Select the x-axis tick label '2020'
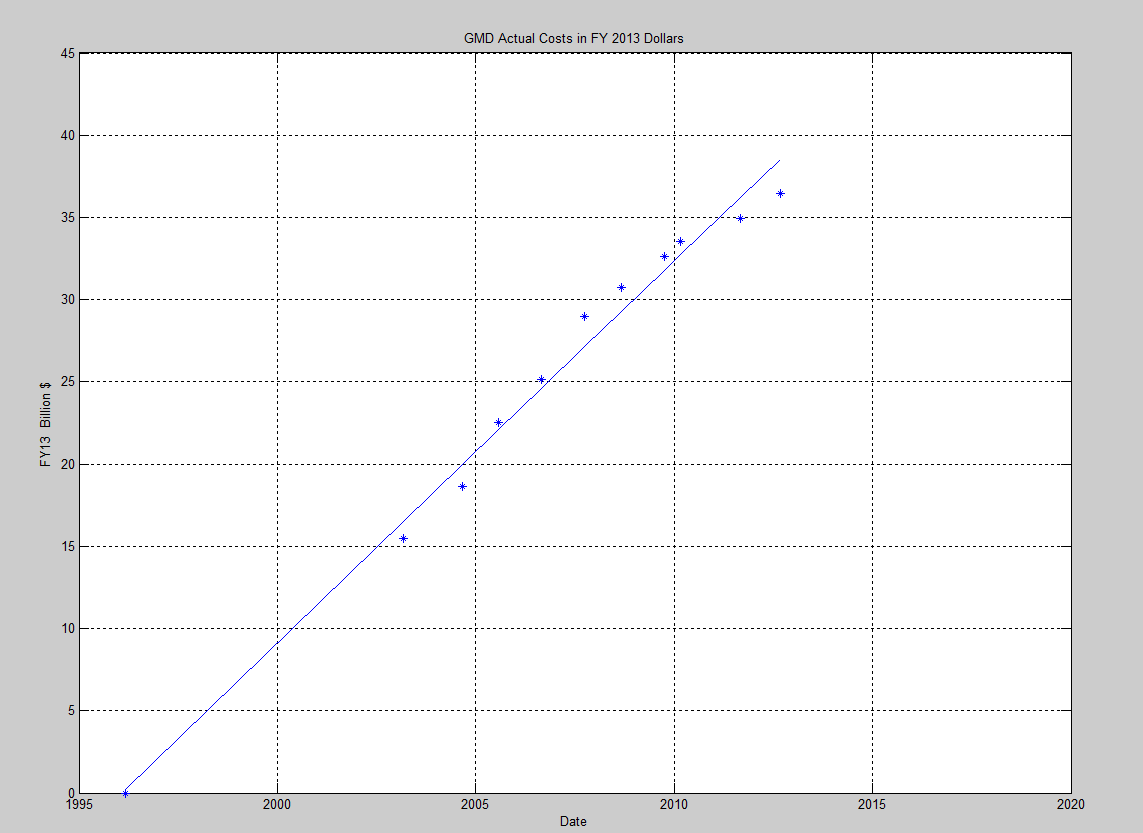 coord(1070,803)
